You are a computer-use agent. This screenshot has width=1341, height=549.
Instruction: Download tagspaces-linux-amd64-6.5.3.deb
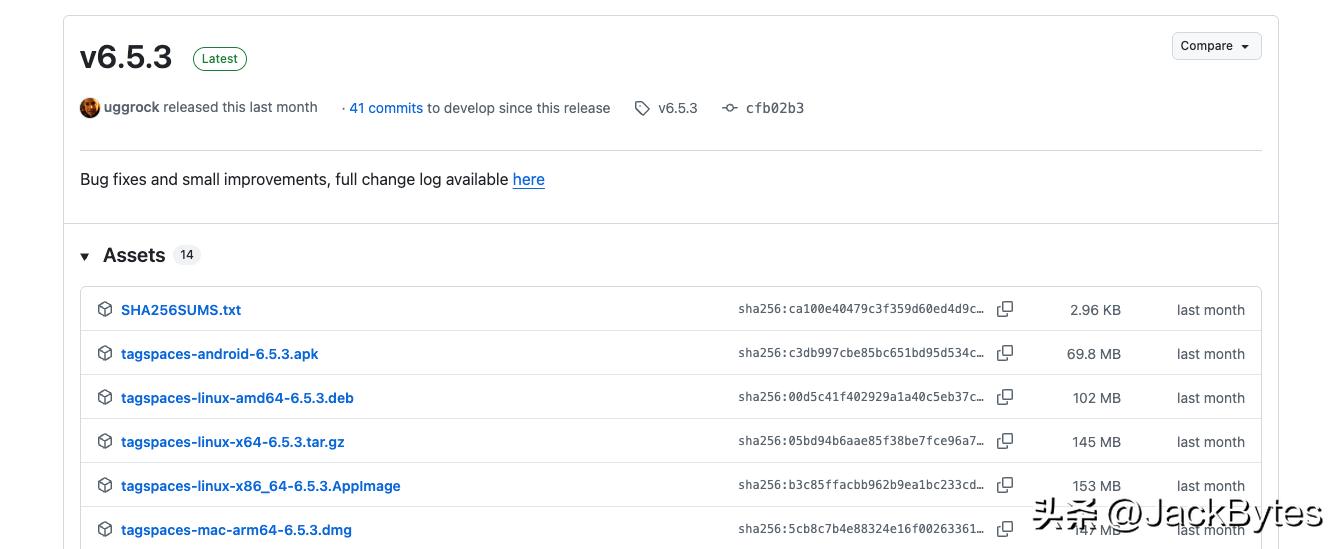[x=237, y=398]
